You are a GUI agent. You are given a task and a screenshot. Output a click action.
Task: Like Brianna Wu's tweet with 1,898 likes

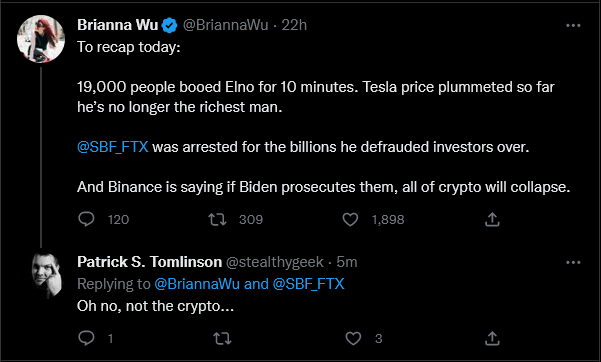350,219
